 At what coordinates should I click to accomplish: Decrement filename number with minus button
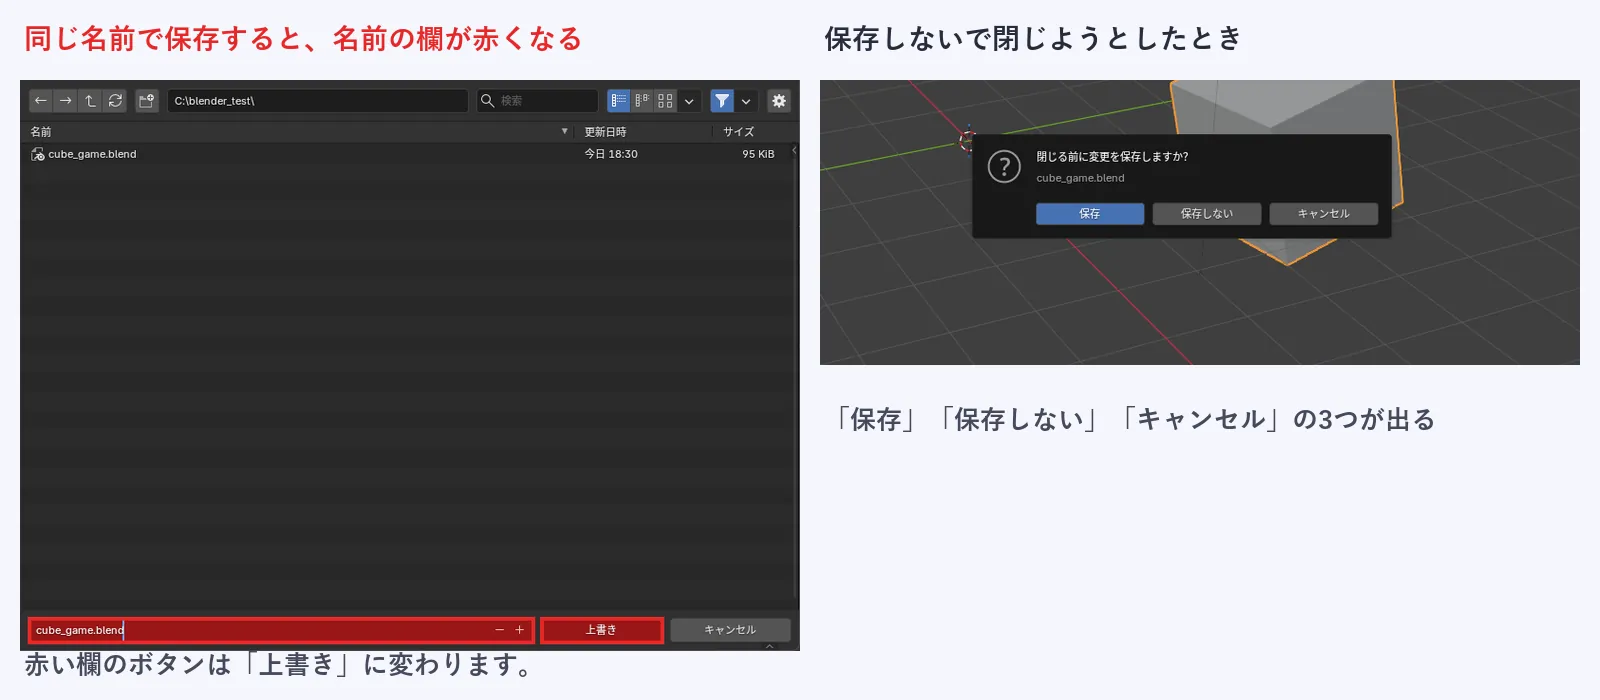point(500,630)
